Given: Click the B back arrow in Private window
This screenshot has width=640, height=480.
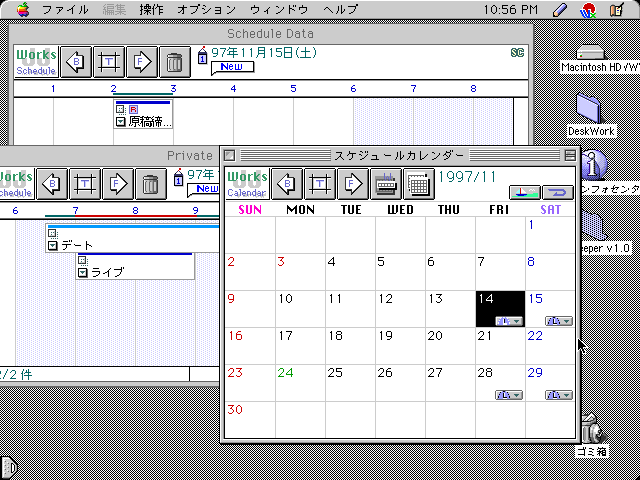Looking at the screenshot, I should (x=52, y=184).
